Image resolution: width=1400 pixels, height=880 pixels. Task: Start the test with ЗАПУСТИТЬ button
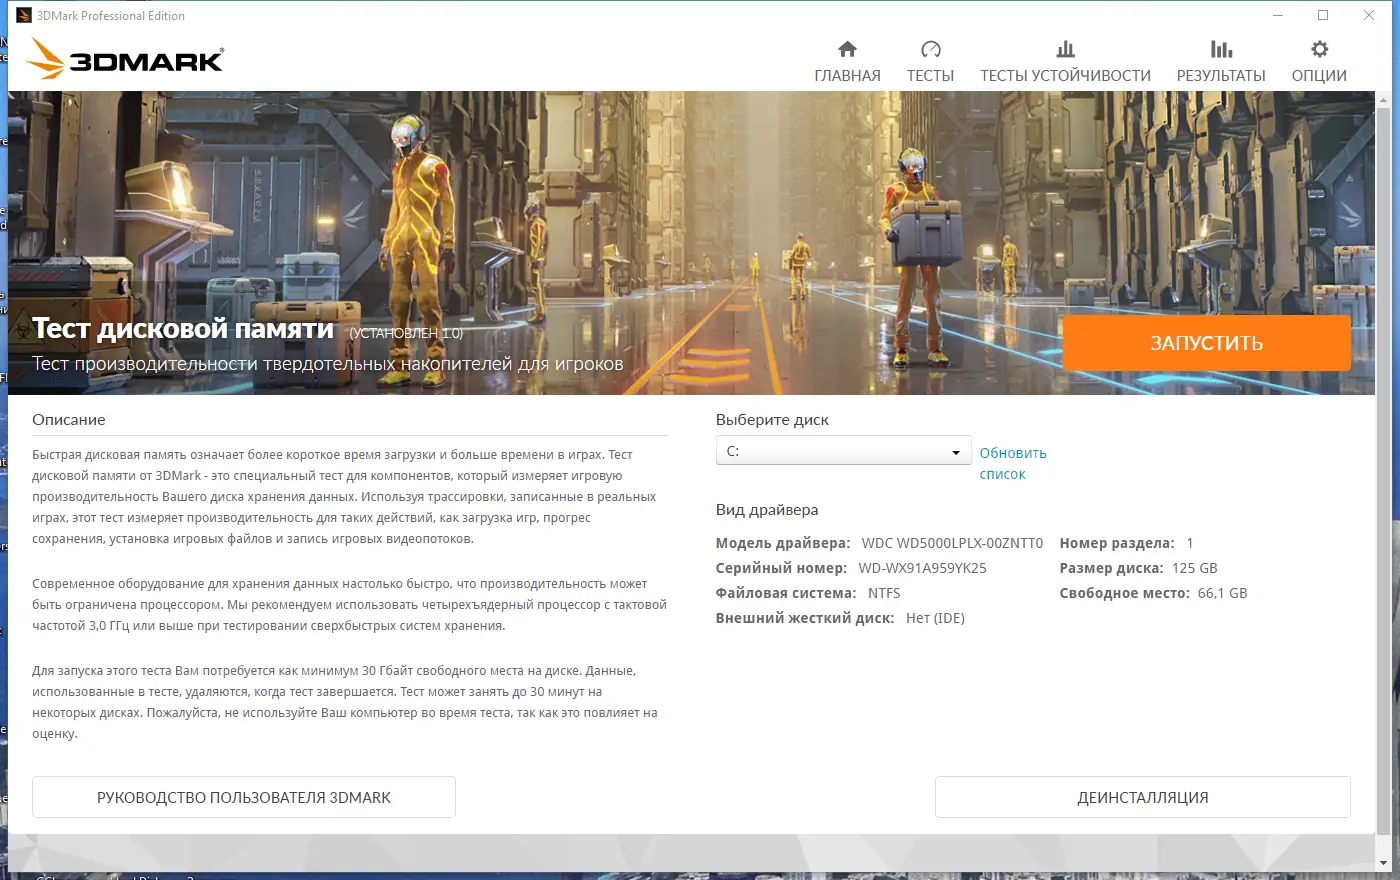pyautogui.click(x=1206, y=343)
